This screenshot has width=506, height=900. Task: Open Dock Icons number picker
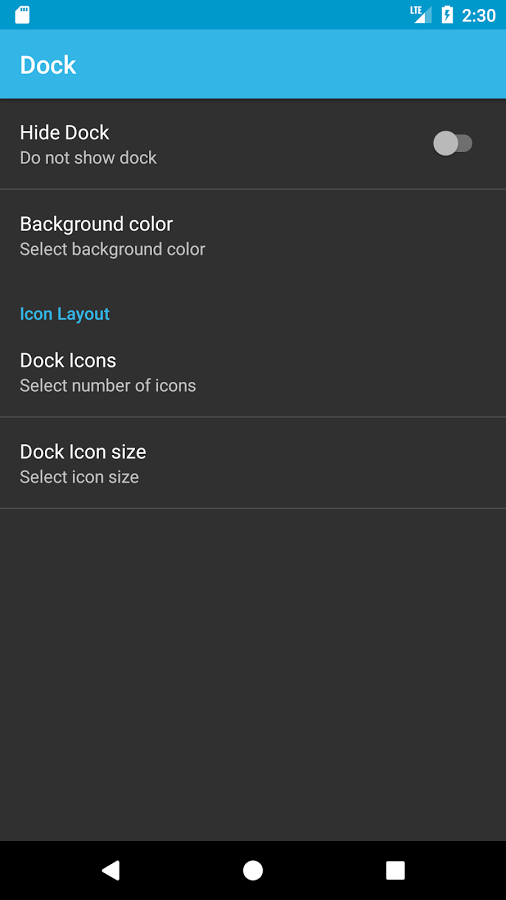coord(253,372)
